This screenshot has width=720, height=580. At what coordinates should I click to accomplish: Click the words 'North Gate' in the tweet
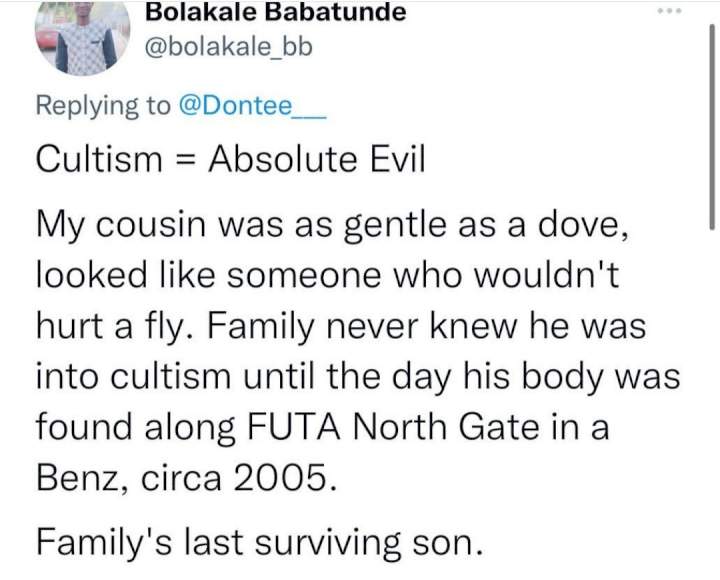(446, 427)
